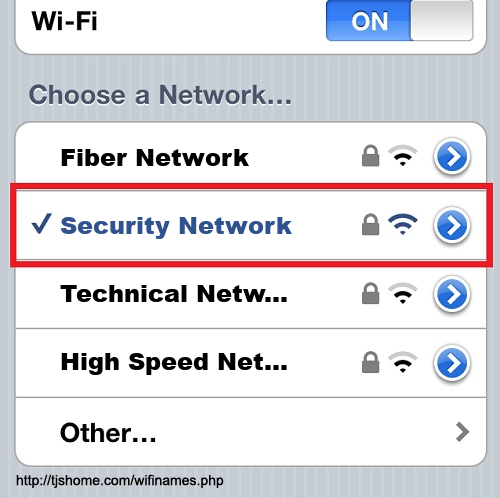
Task: Open Security Network details arrow
Action: tap(452, 225)
